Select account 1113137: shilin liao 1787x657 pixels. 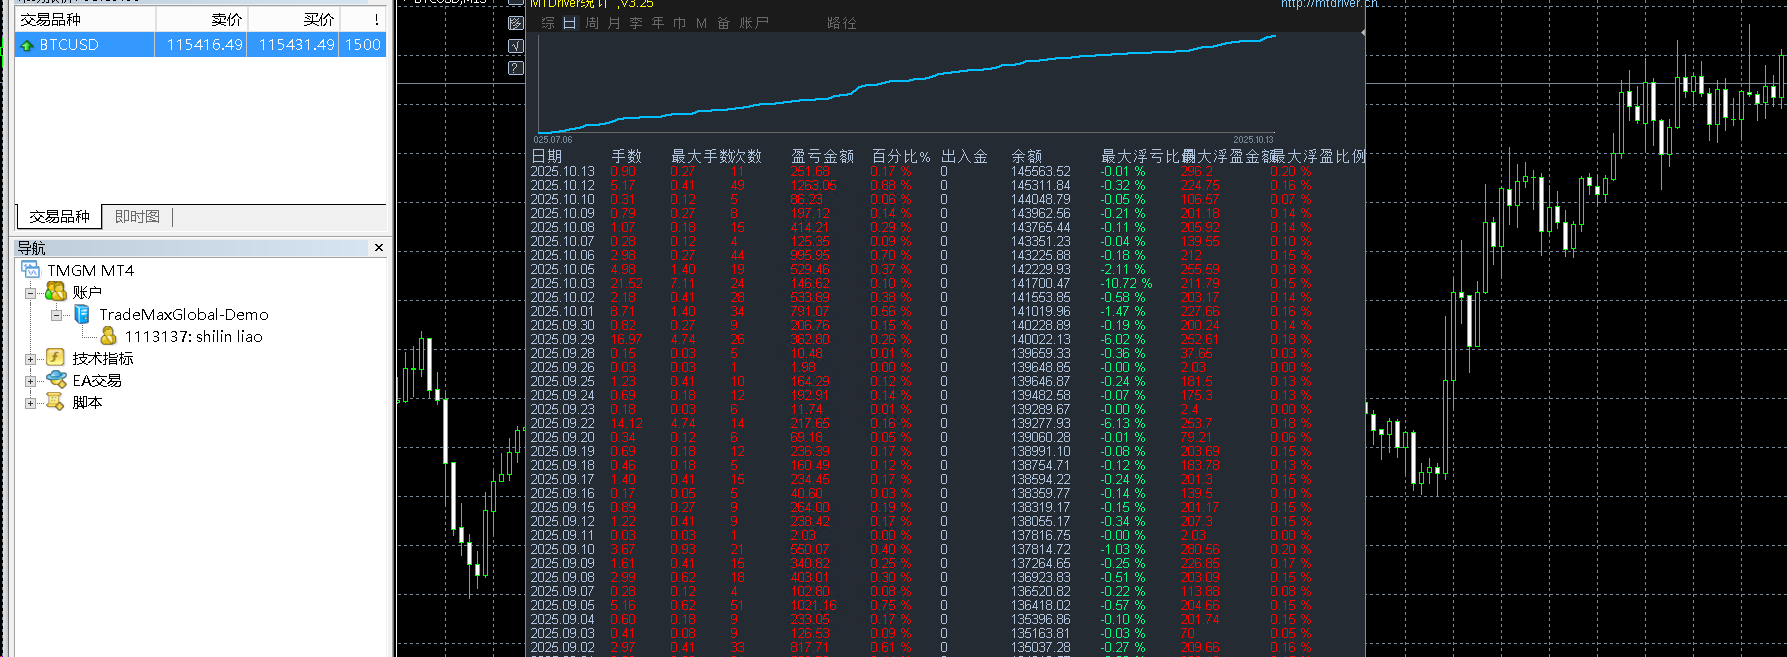[x=194, y=336]
